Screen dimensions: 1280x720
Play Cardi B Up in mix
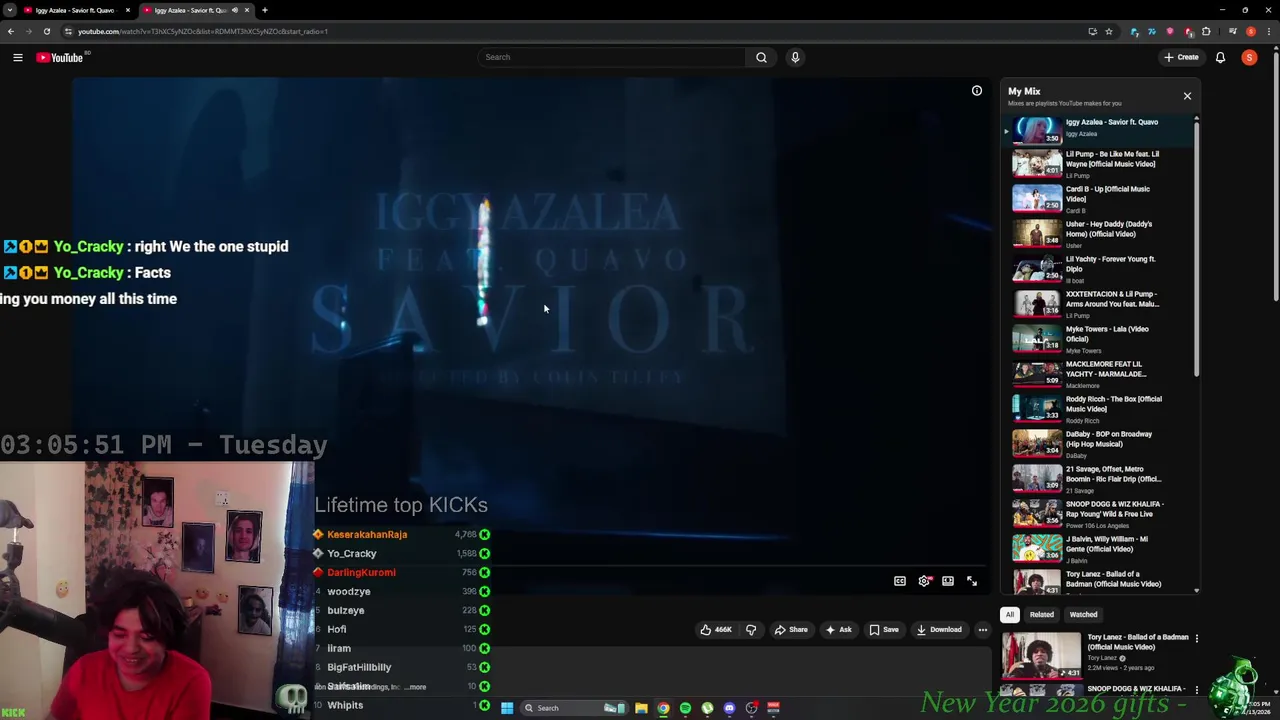pyautogui.click(x=1098, y=199)
